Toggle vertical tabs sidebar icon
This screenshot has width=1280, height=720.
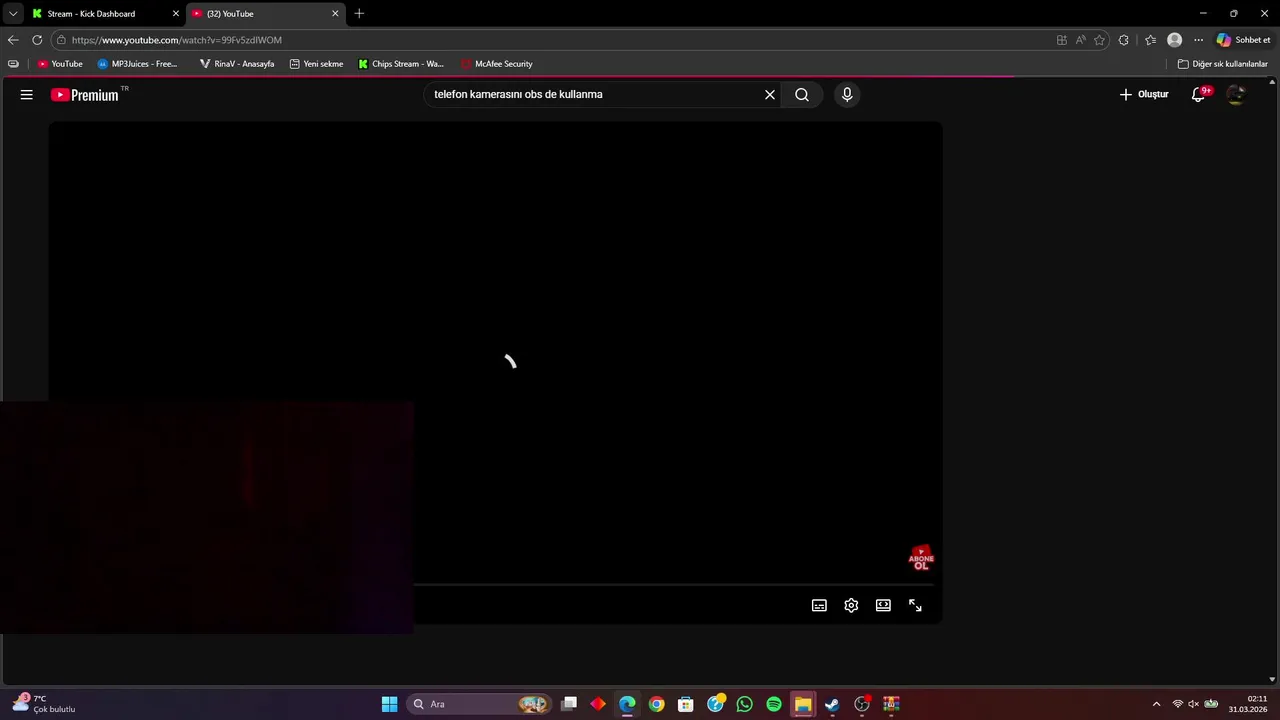tap(13, 64)
